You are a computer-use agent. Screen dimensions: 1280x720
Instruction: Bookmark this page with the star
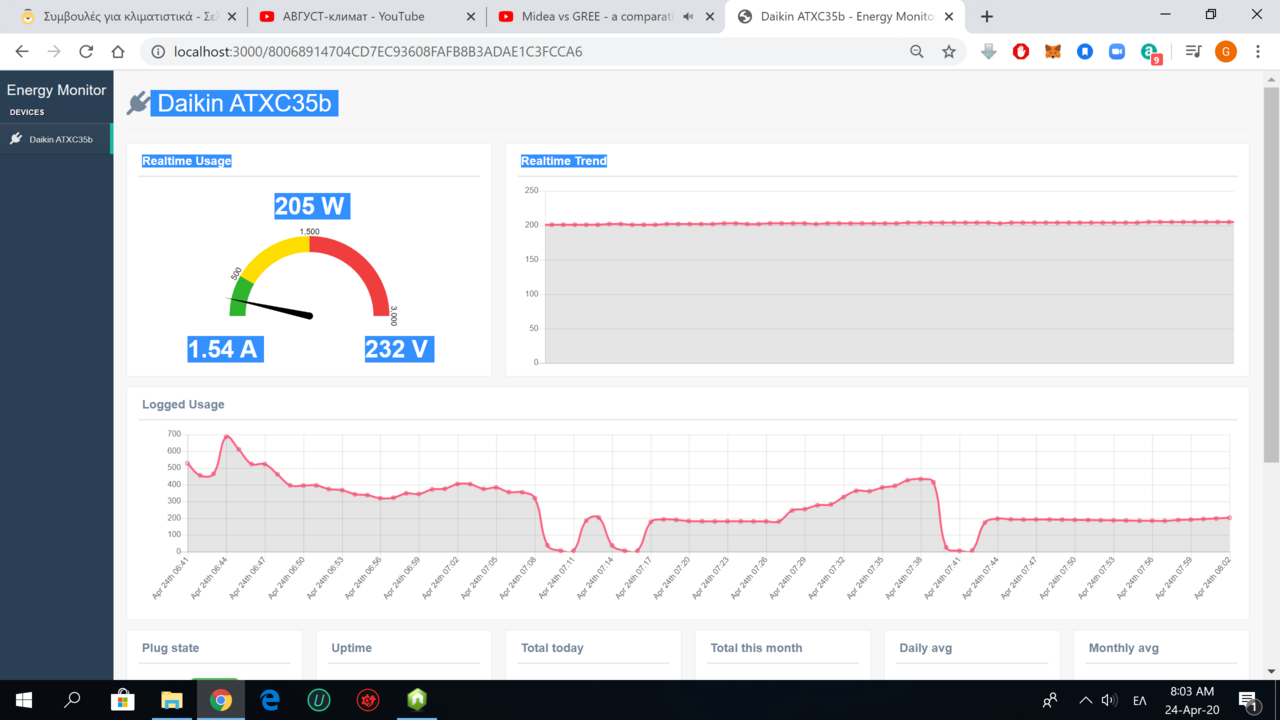click(949, 52)
